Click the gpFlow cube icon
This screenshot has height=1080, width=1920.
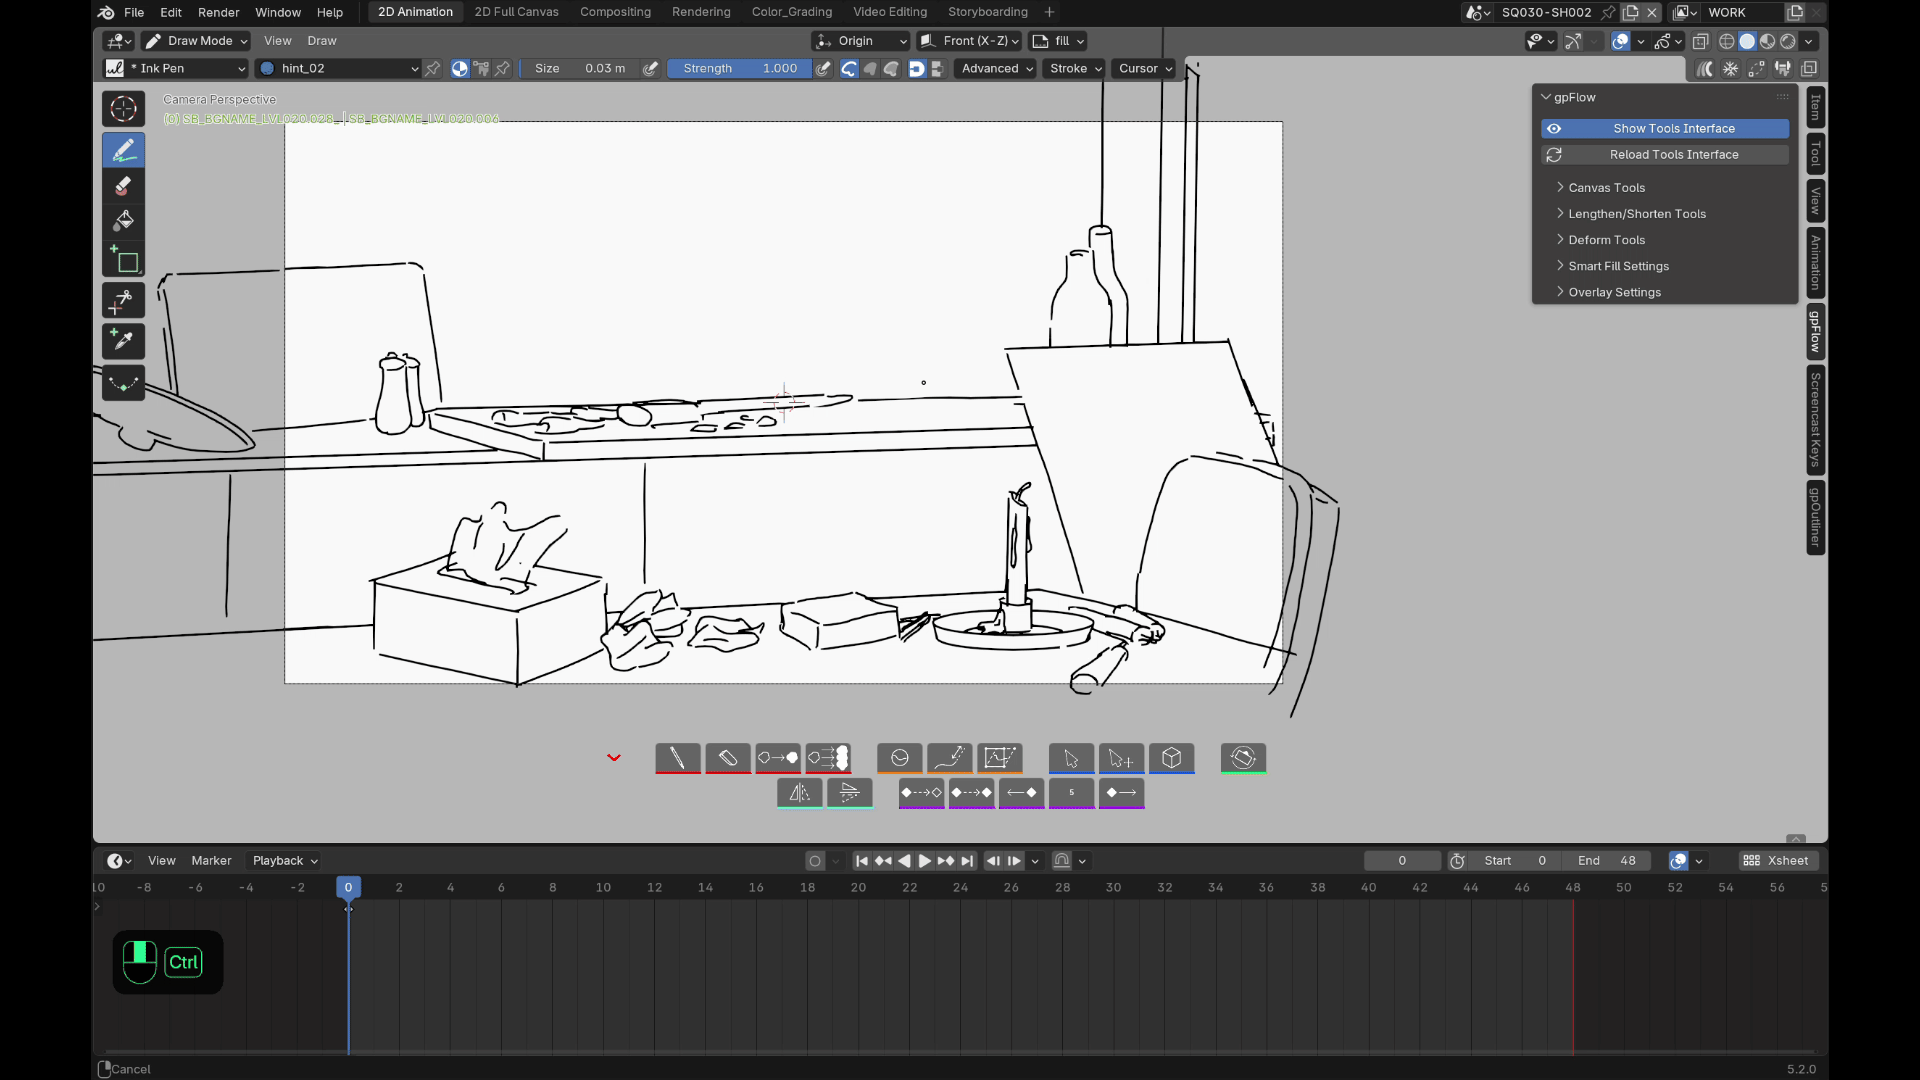[1171, 758]
